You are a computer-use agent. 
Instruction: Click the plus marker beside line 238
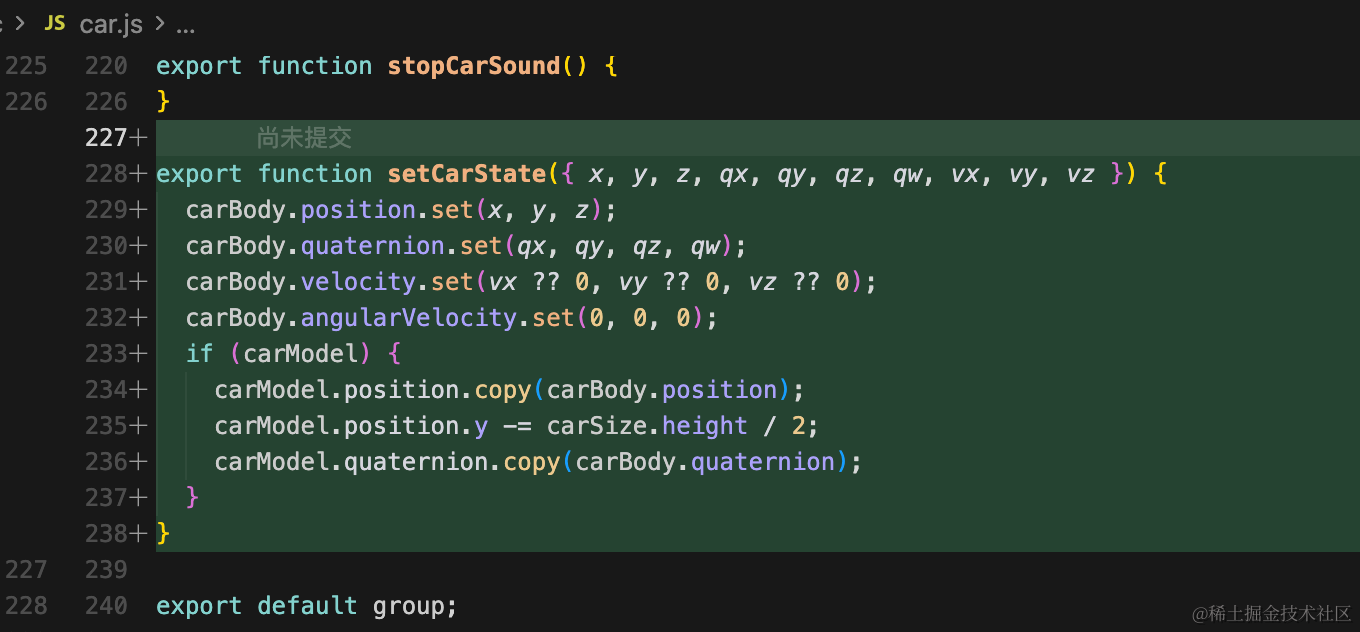tap(139, 534)
